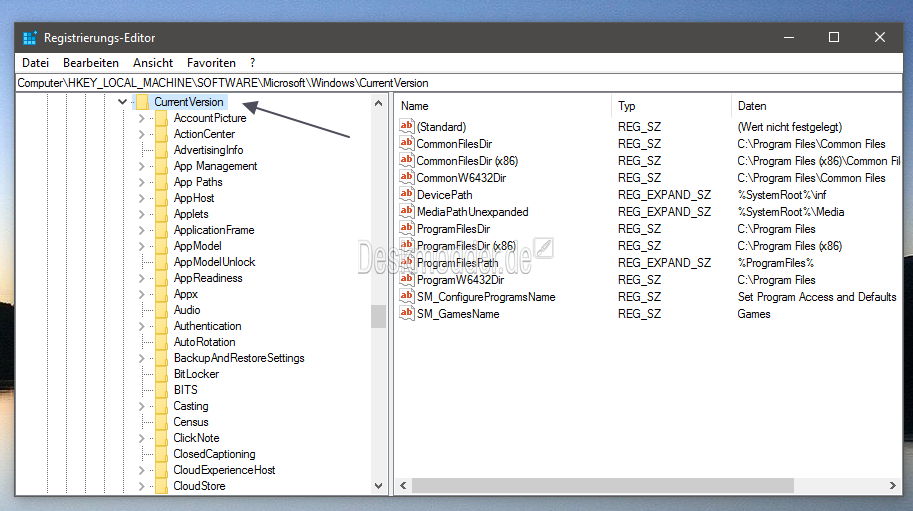Click the tree scroll down arrow

[x=378, y=485]
